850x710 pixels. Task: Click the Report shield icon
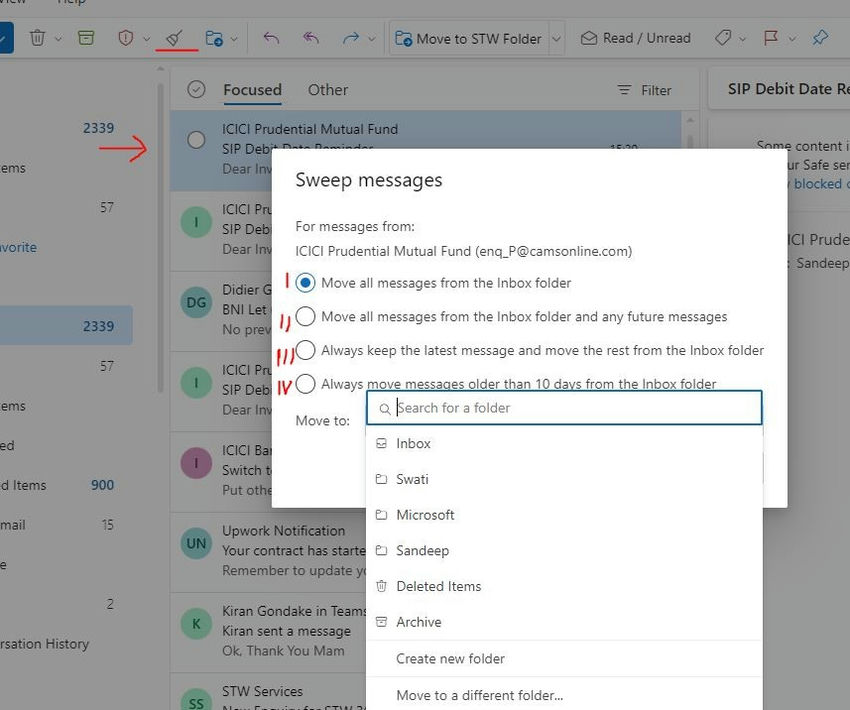point(126,38)
